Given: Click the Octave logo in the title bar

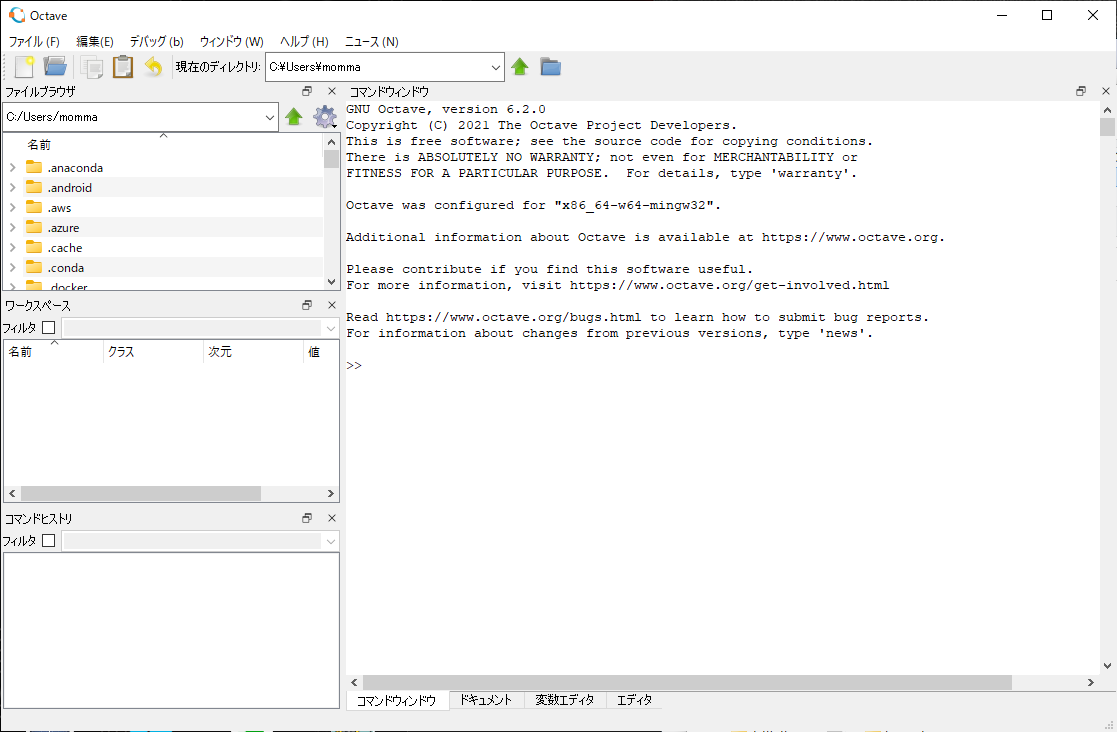Looking at the screenshot, I should coord(16,15).
